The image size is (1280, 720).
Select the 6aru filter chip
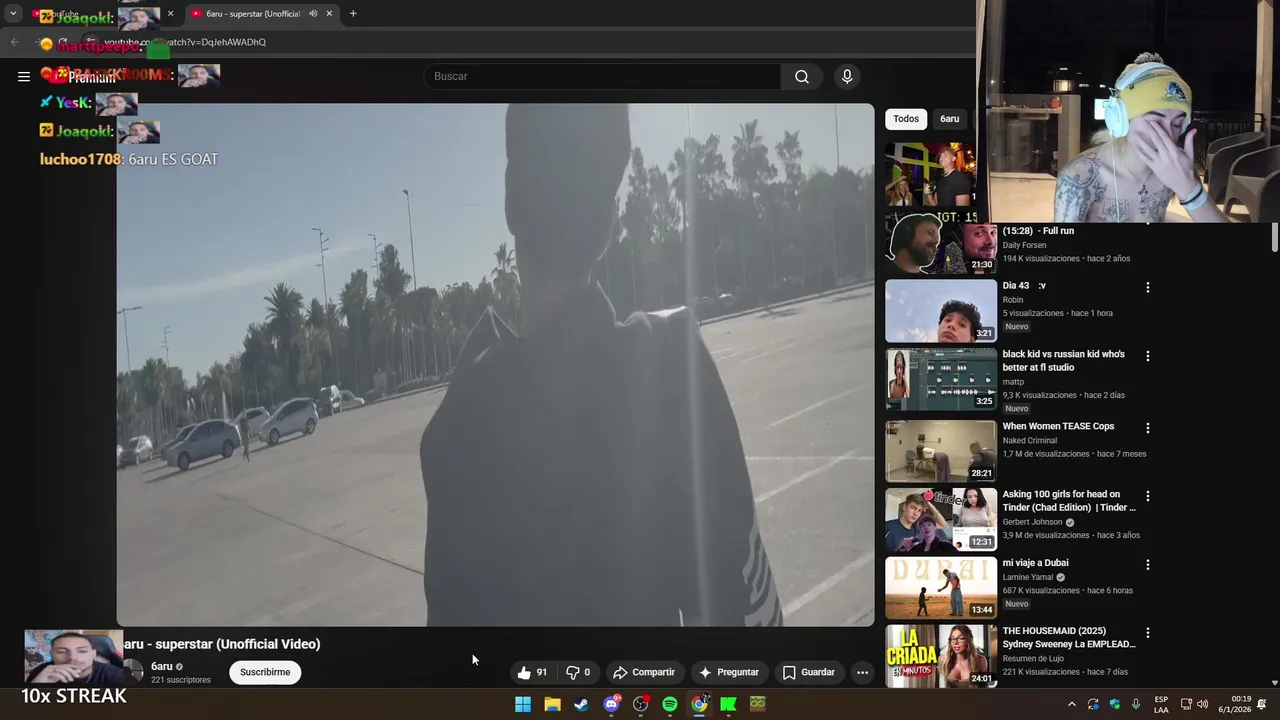click(949, 119)
